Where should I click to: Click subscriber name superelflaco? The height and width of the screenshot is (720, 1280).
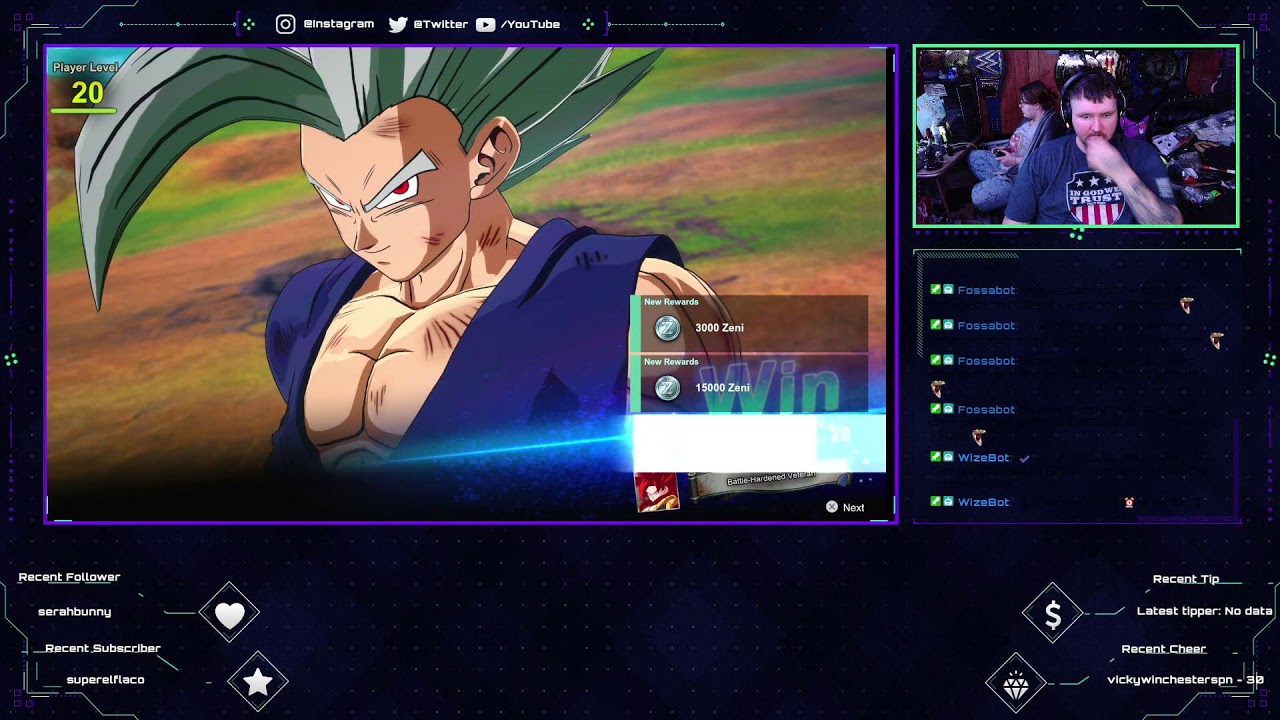105,680
